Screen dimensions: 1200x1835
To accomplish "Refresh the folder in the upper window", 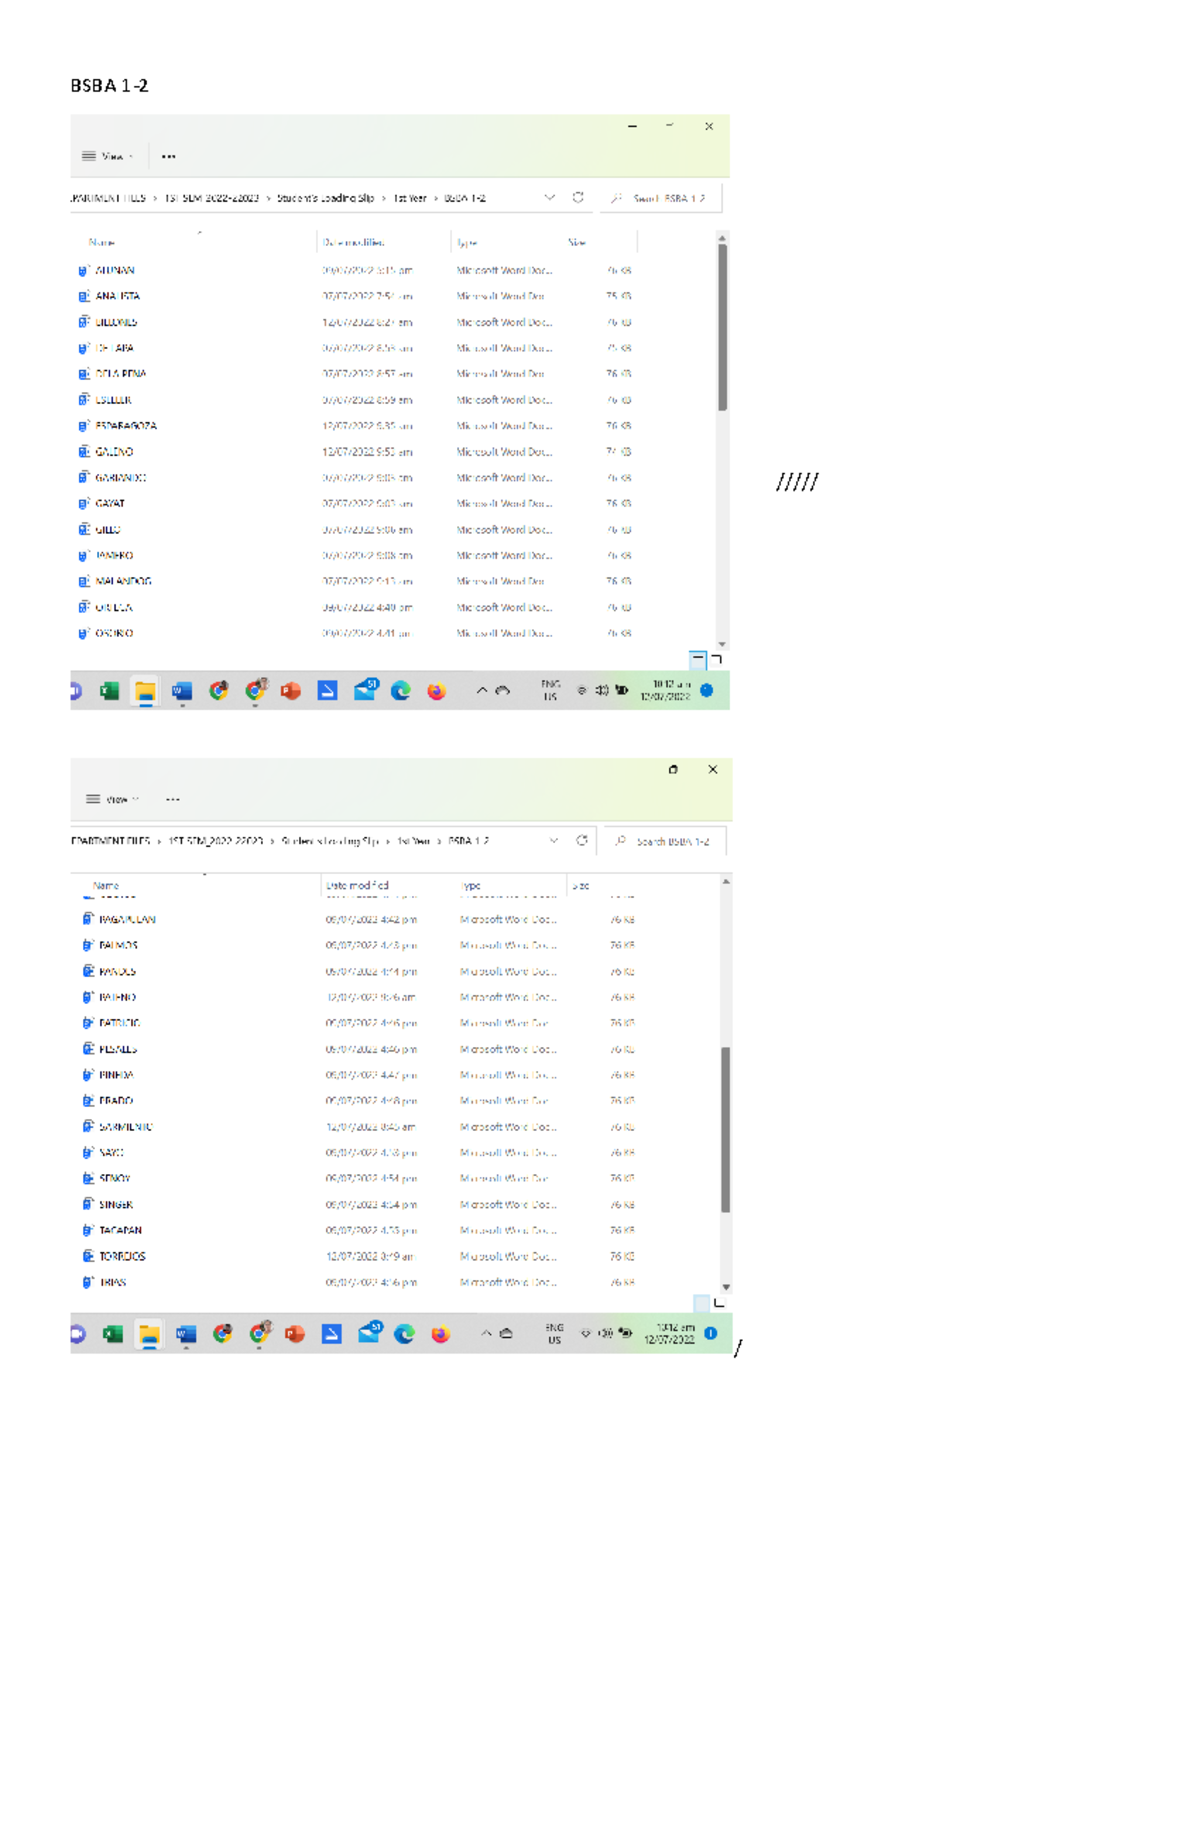I will 578,198.
